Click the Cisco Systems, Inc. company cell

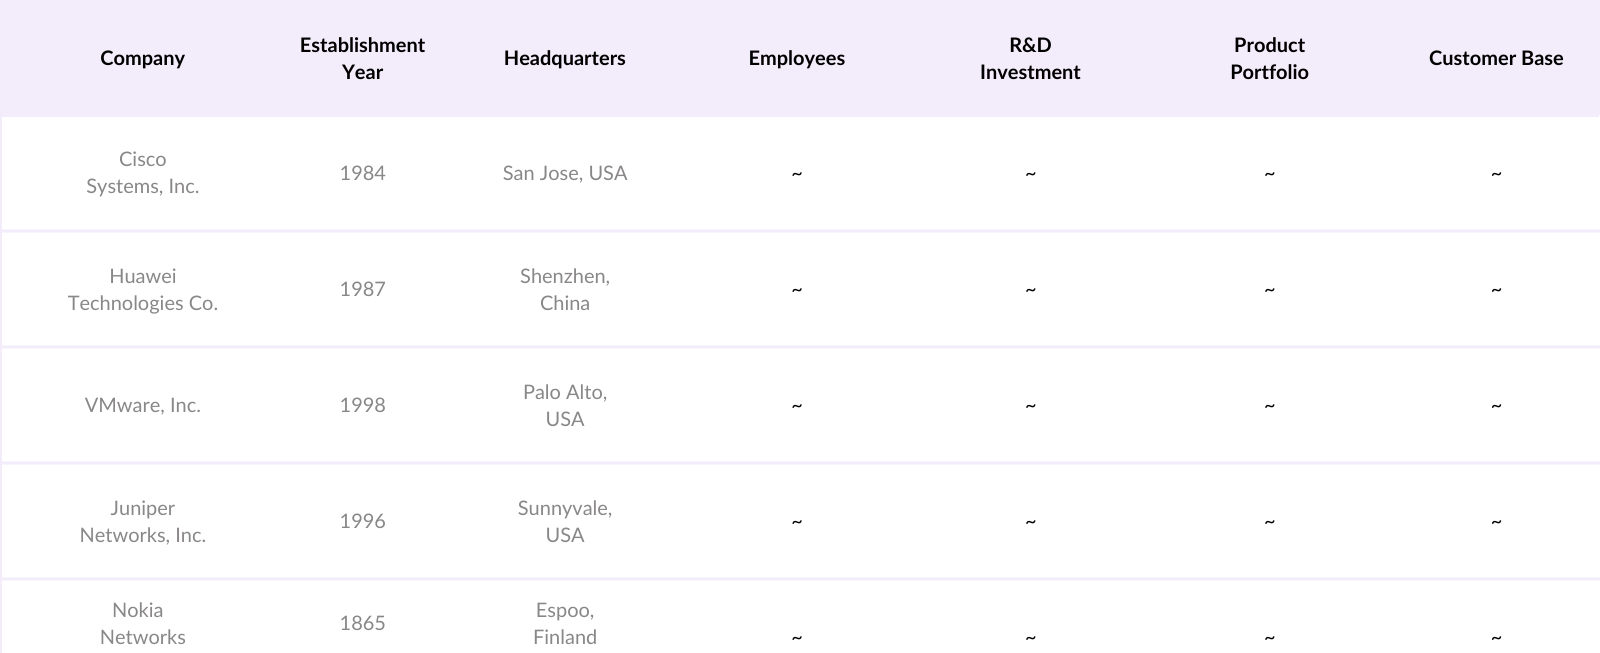pos(142,173)
